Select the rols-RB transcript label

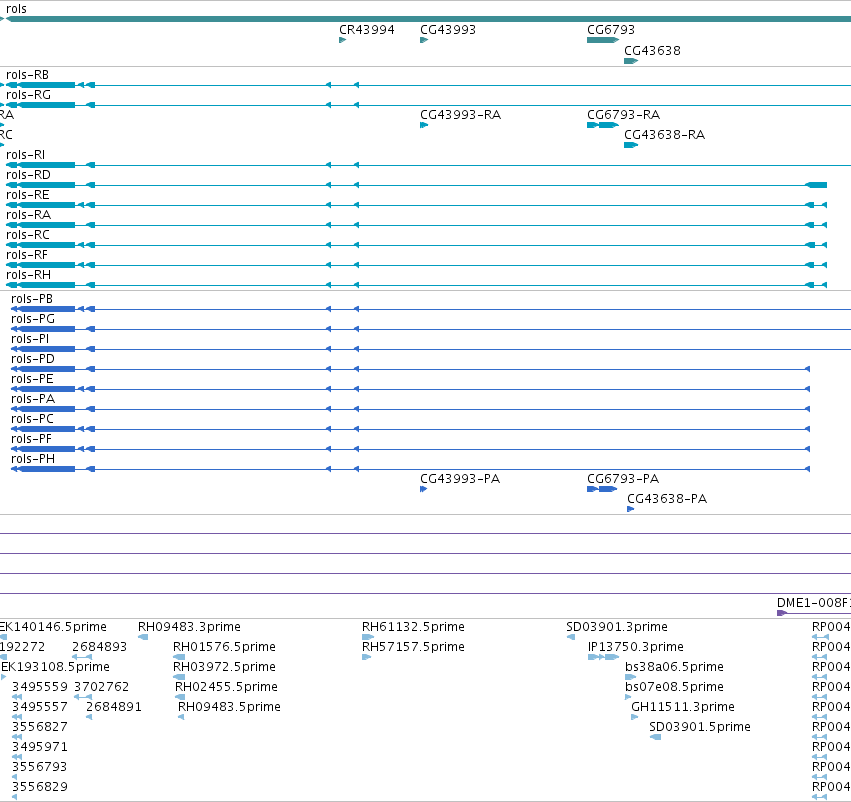[x=27, y=74]
